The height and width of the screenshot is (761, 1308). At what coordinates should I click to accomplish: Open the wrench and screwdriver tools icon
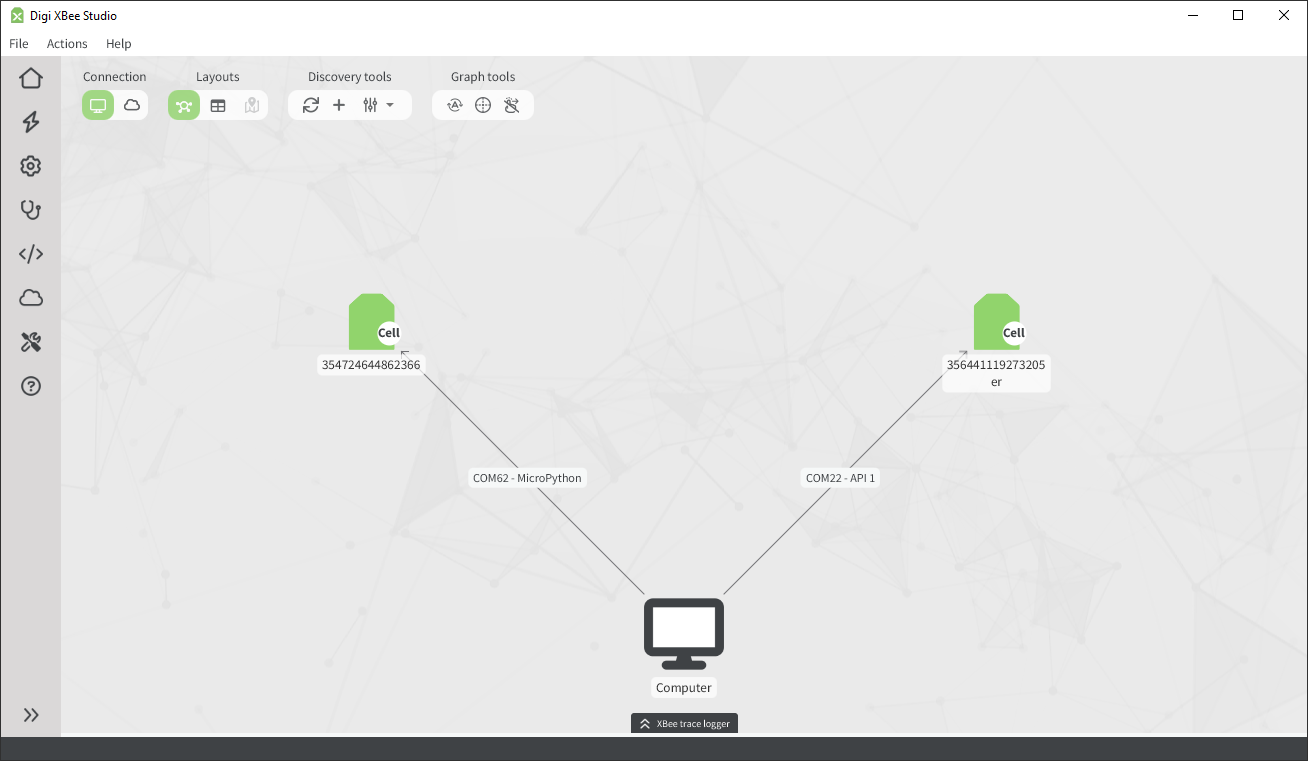coord(31,342)
